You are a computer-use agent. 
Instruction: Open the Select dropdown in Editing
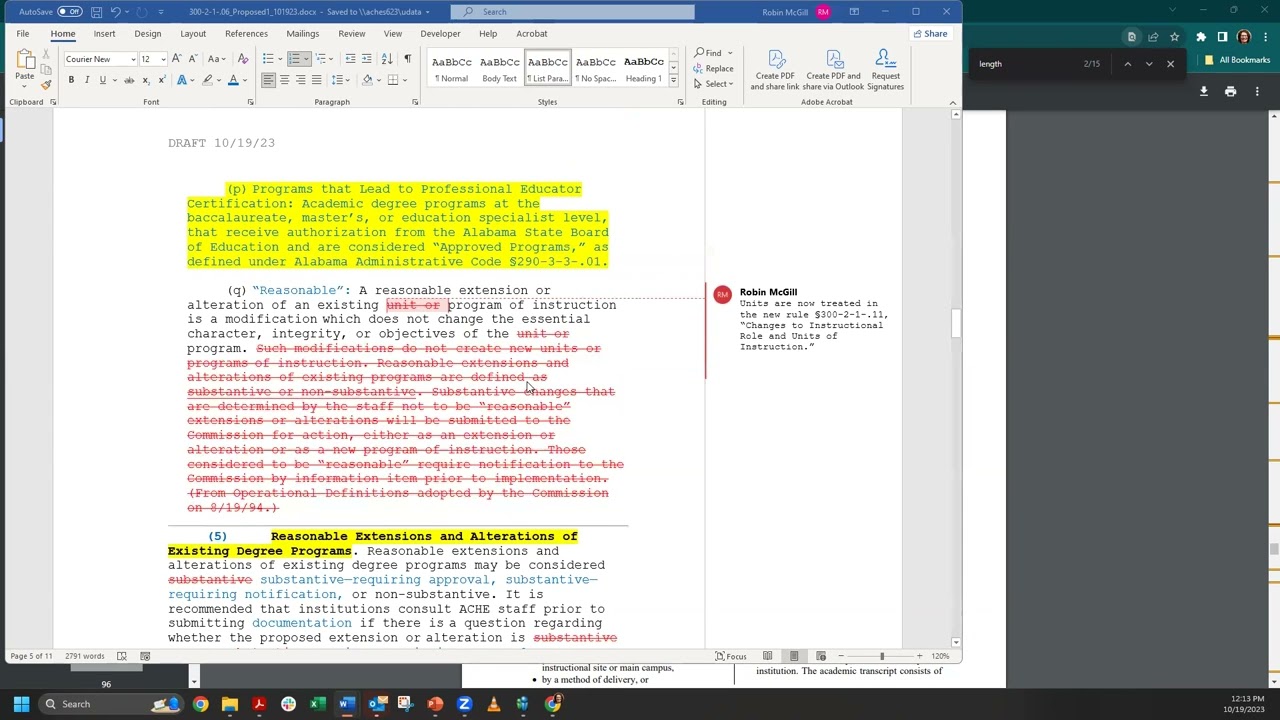pos(714,84)
